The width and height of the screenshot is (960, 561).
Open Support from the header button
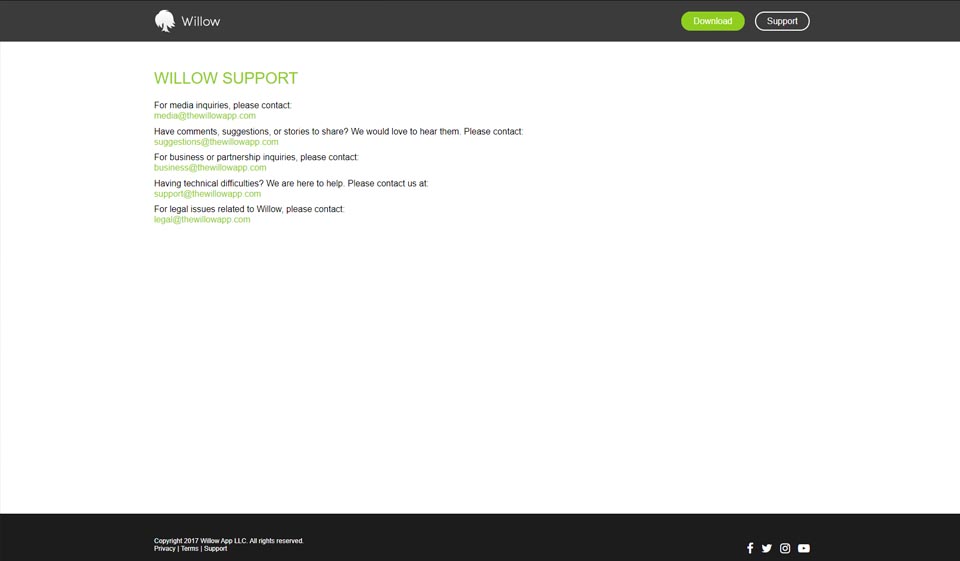(x=781, y=21)
